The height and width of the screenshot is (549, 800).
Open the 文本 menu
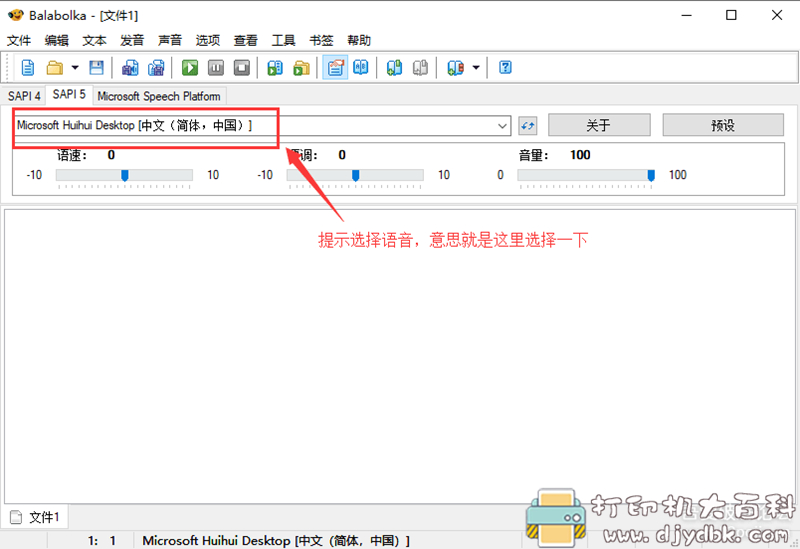pos(94,40)
